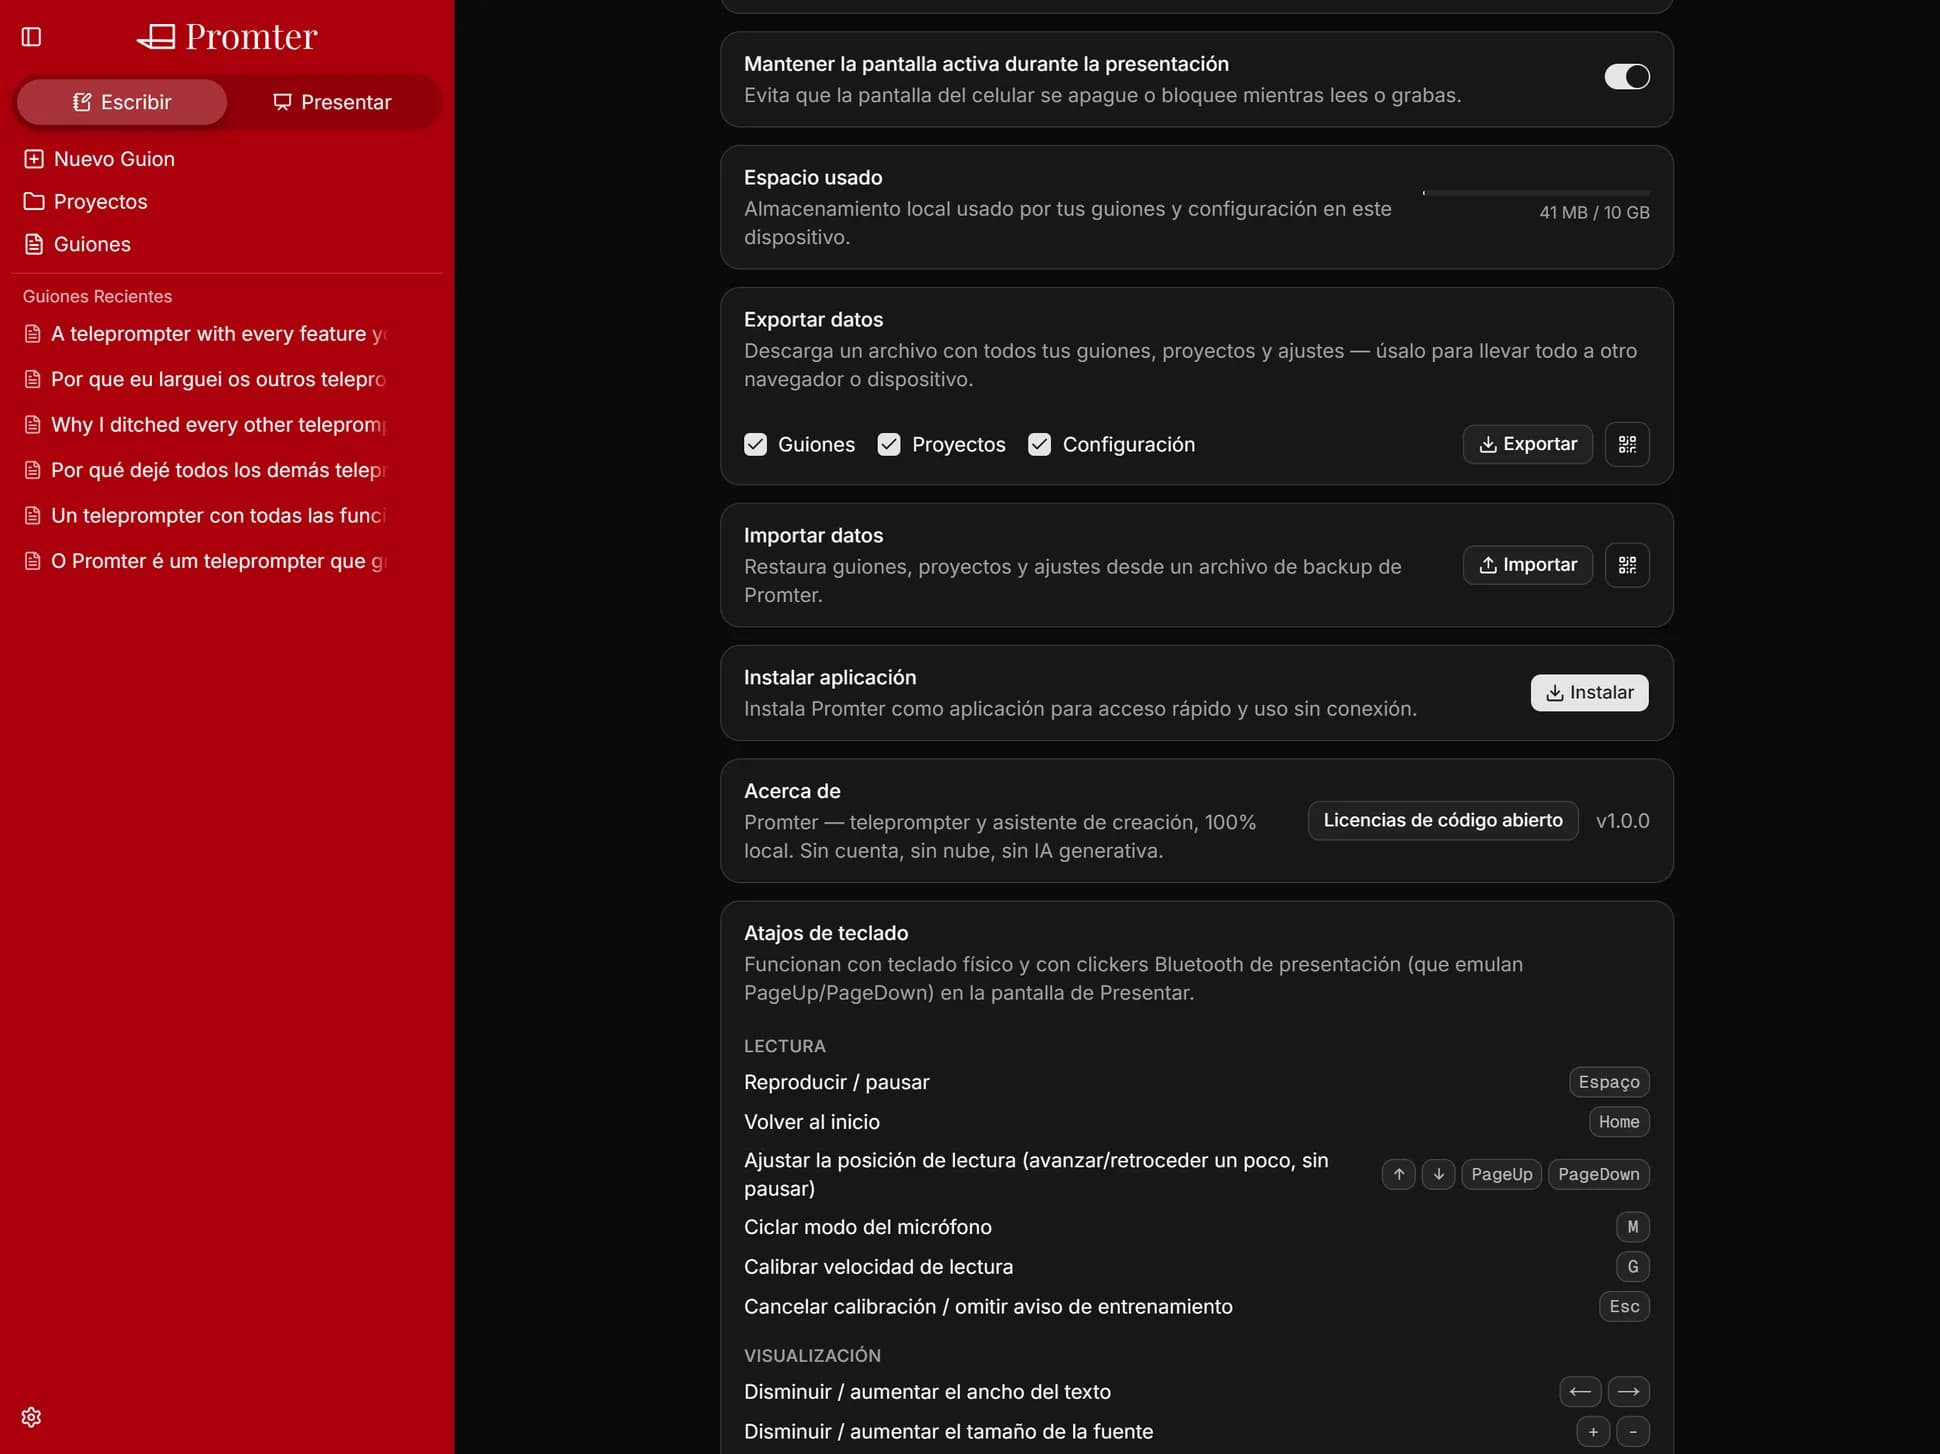Click the PageDown key badge
Screen dimensions: 1940x1454
pos(1598,1174)
